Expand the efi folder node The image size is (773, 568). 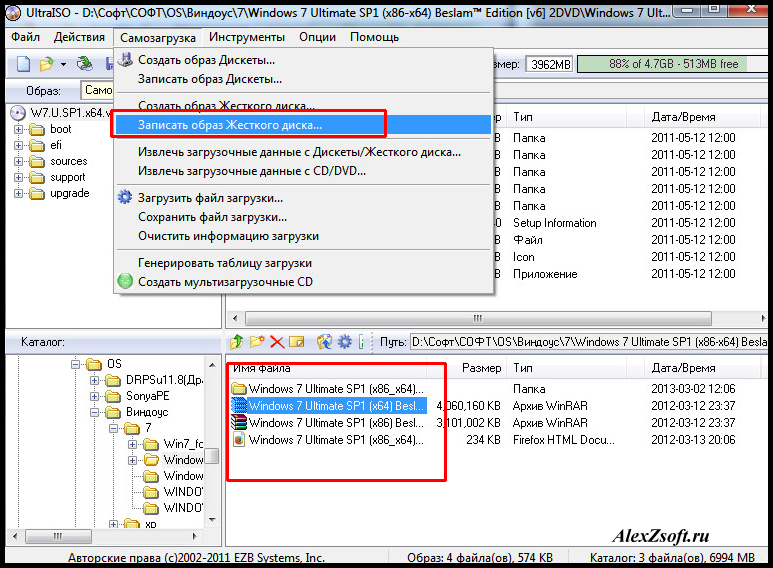[x=18, y=145]
